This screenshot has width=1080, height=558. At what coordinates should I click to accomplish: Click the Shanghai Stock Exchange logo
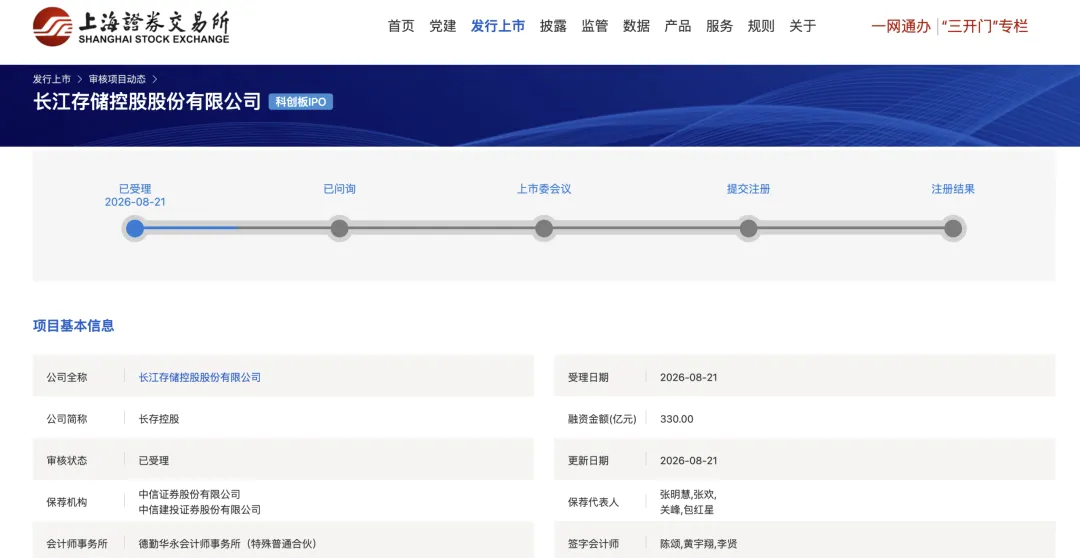click(x=131, y=27)
